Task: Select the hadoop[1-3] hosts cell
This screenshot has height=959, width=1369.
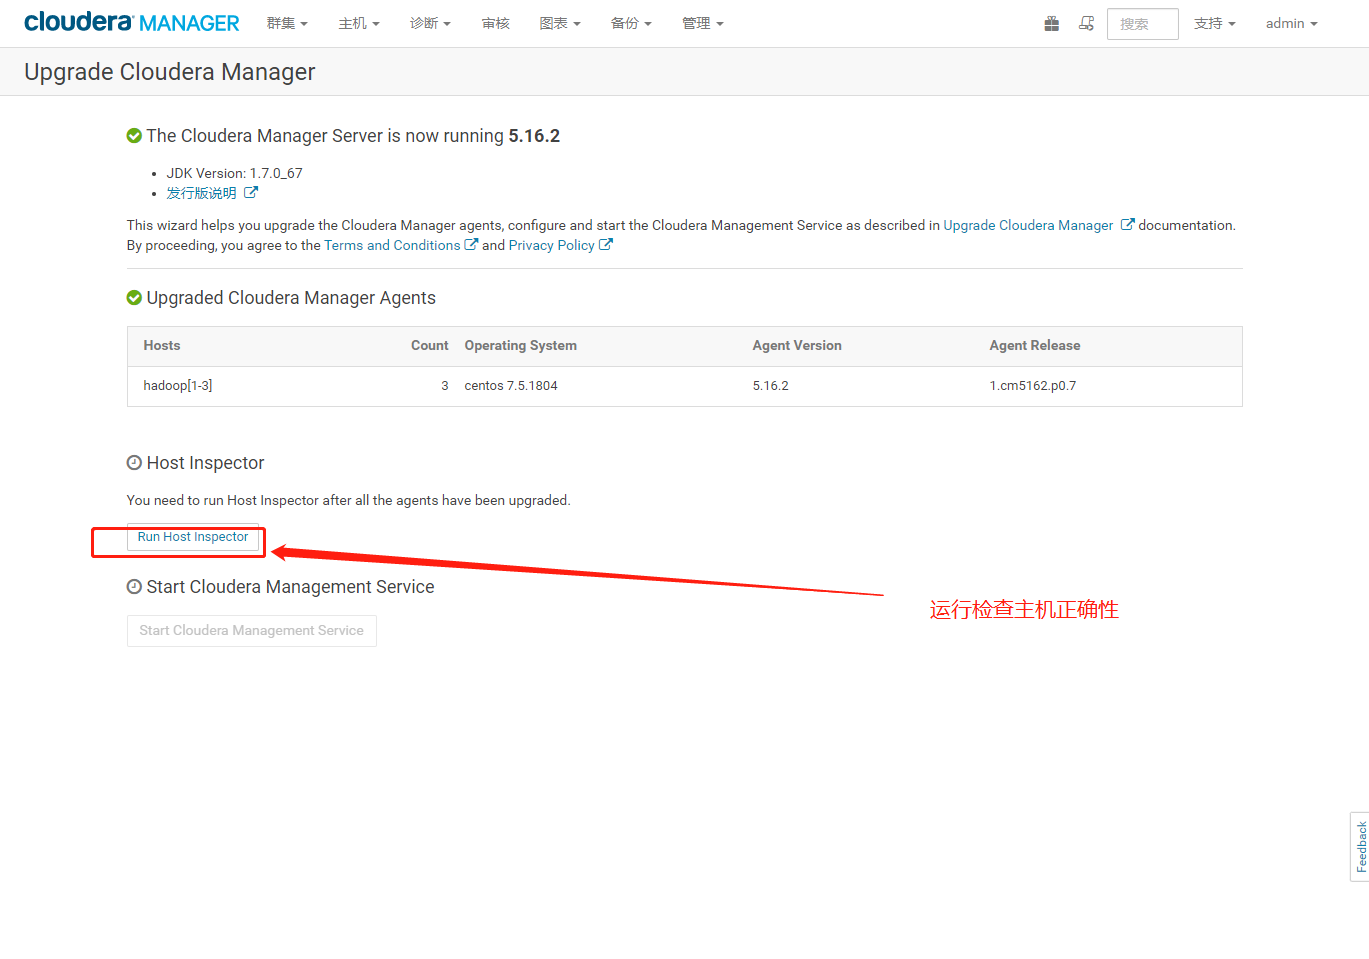Action: (x=178, y=385)
